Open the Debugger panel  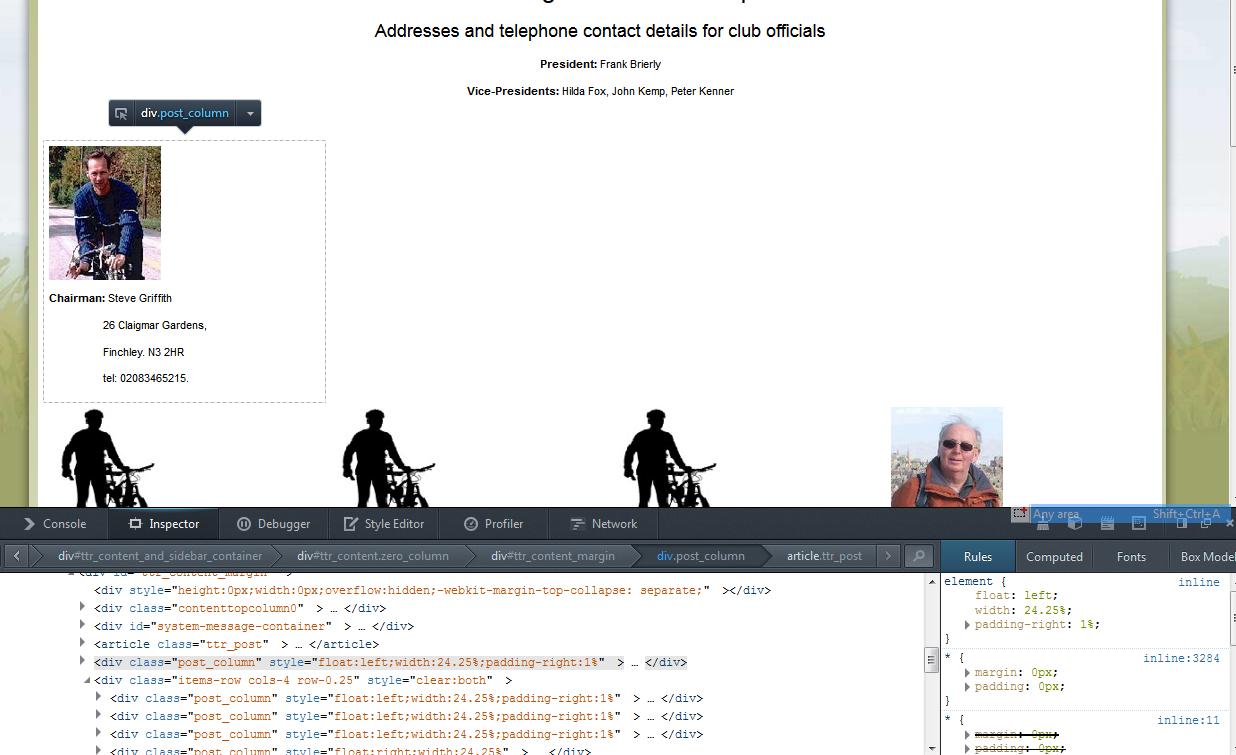[x=273, y=523]
